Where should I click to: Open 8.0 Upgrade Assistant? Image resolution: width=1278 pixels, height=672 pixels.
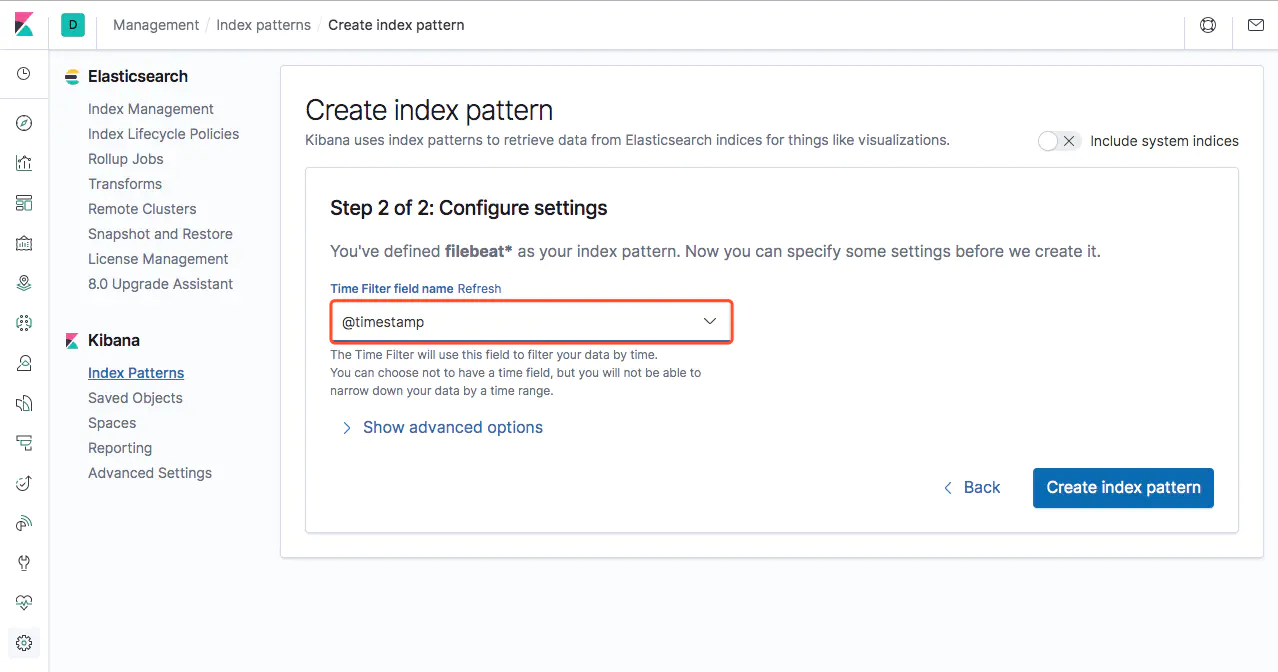[x=160, y=284]
